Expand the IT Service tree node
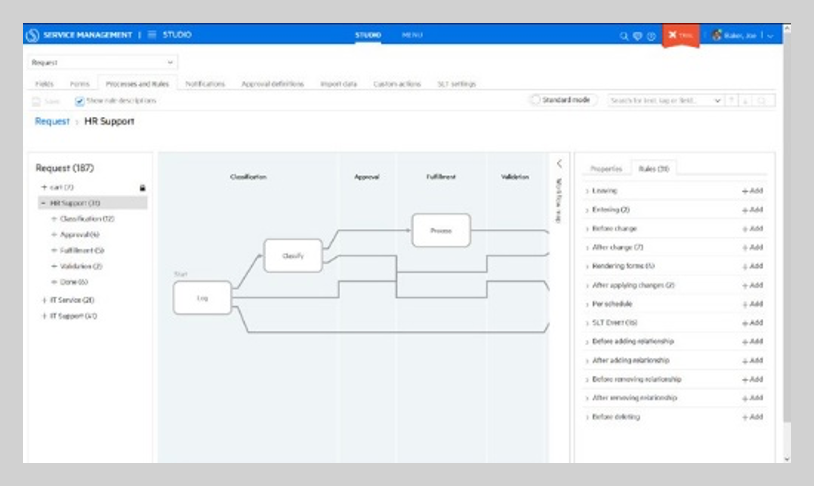This screenshot has height=487, width=814. pos(44,300)
